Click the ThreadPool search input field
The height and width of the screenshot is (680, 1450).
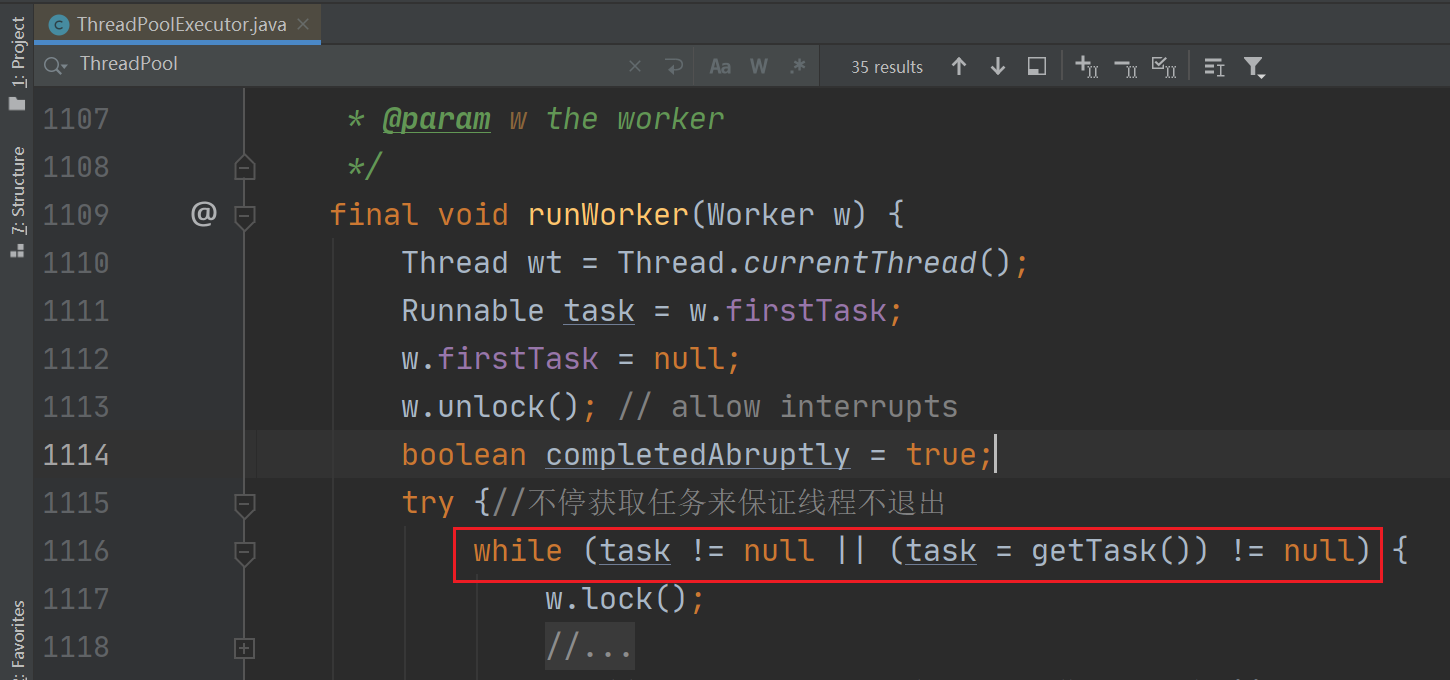pos(350,65)
